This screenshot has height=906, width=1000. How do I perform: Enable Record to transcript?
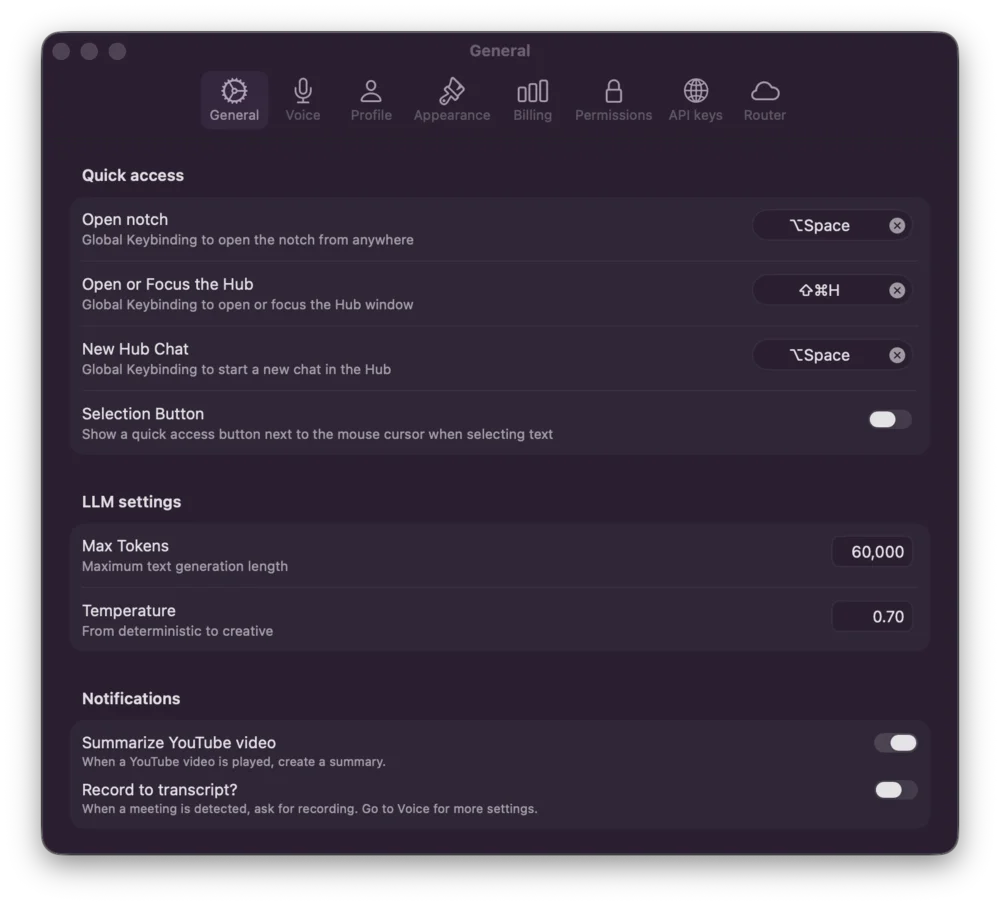click(895, 789)
